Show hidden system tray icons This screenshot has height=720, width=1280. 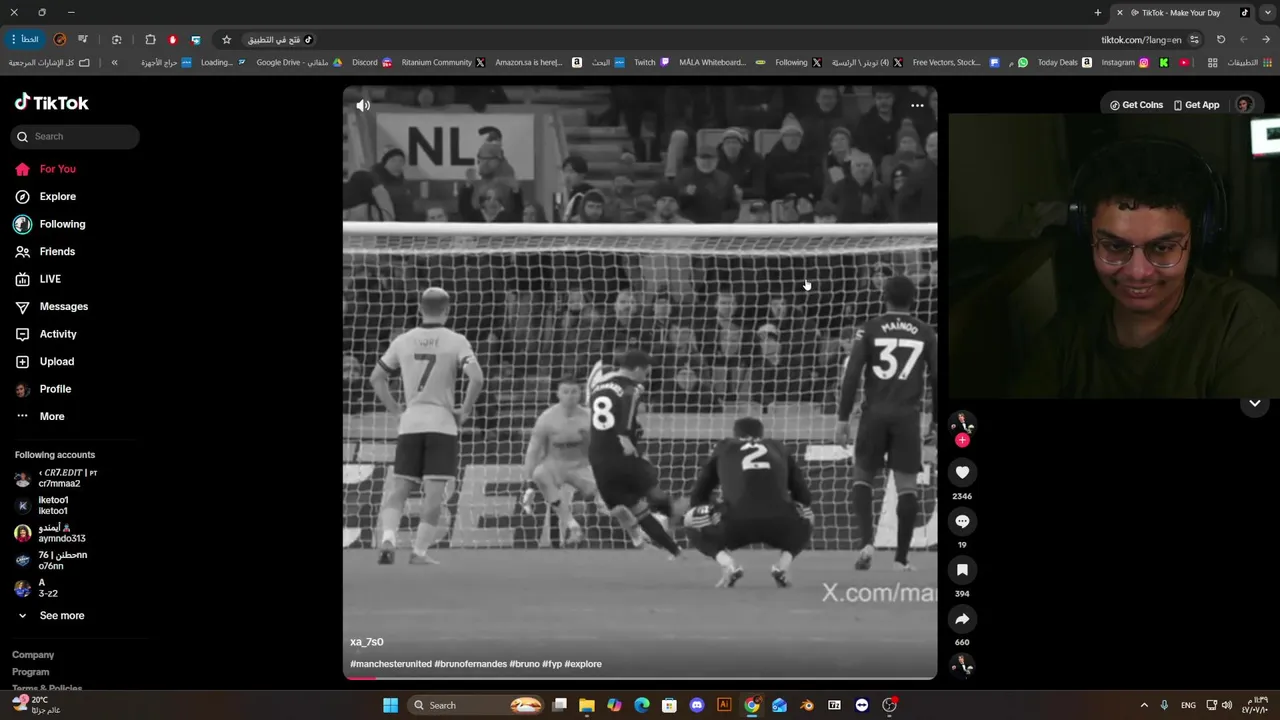coord(1144,705)
